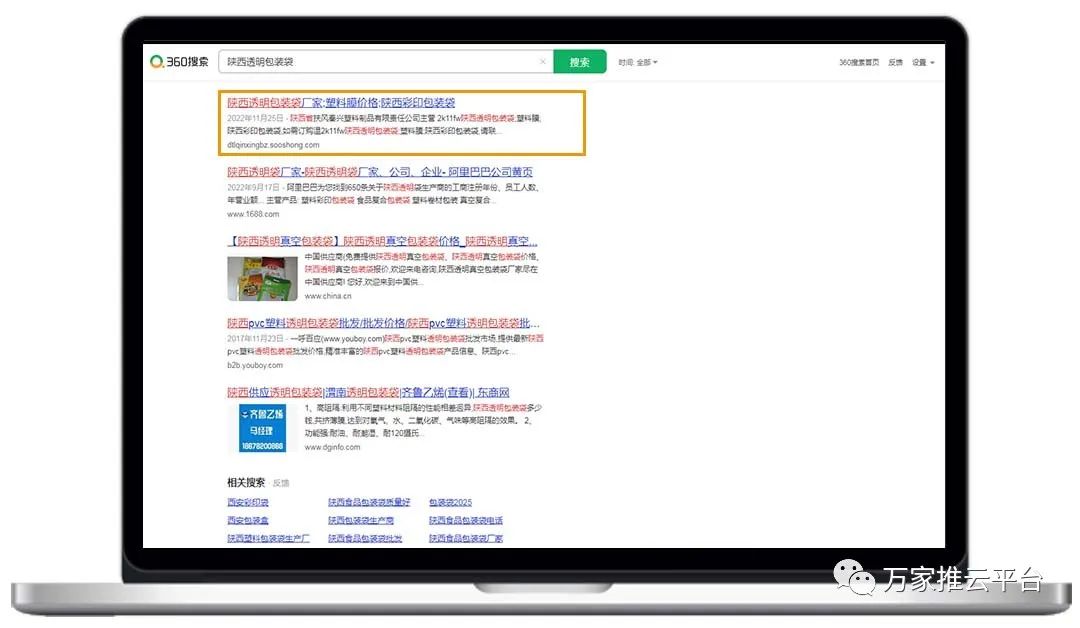
Task: Focus the search input field
Action: [x=380, y=62]
